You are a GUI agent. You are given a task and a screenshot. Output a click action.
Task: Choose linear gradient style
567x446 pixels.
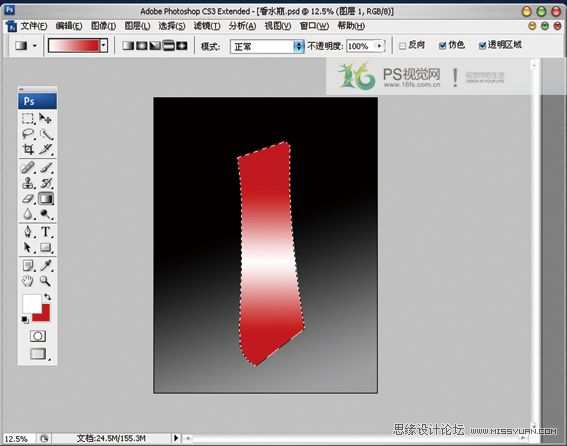pos(128,46)
